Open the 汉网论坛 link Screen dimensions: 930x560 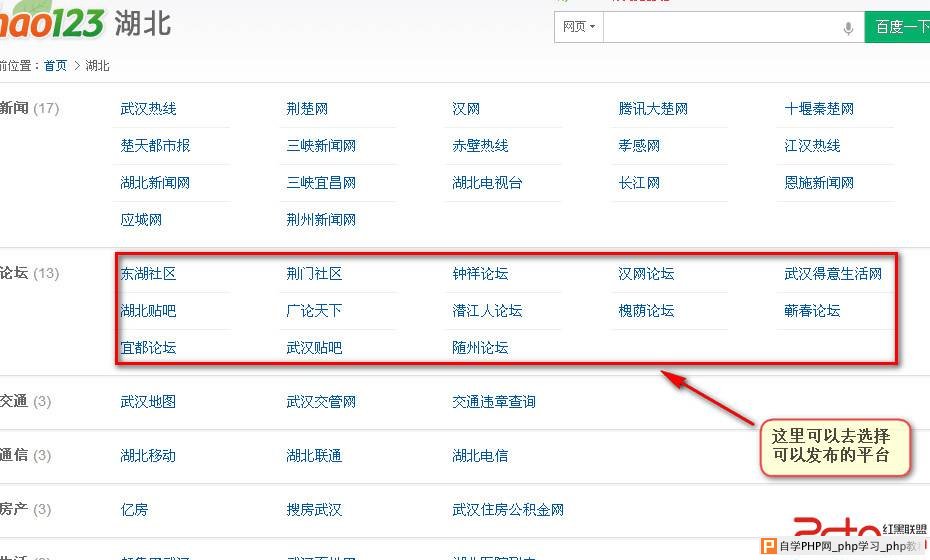click(646, 273)
